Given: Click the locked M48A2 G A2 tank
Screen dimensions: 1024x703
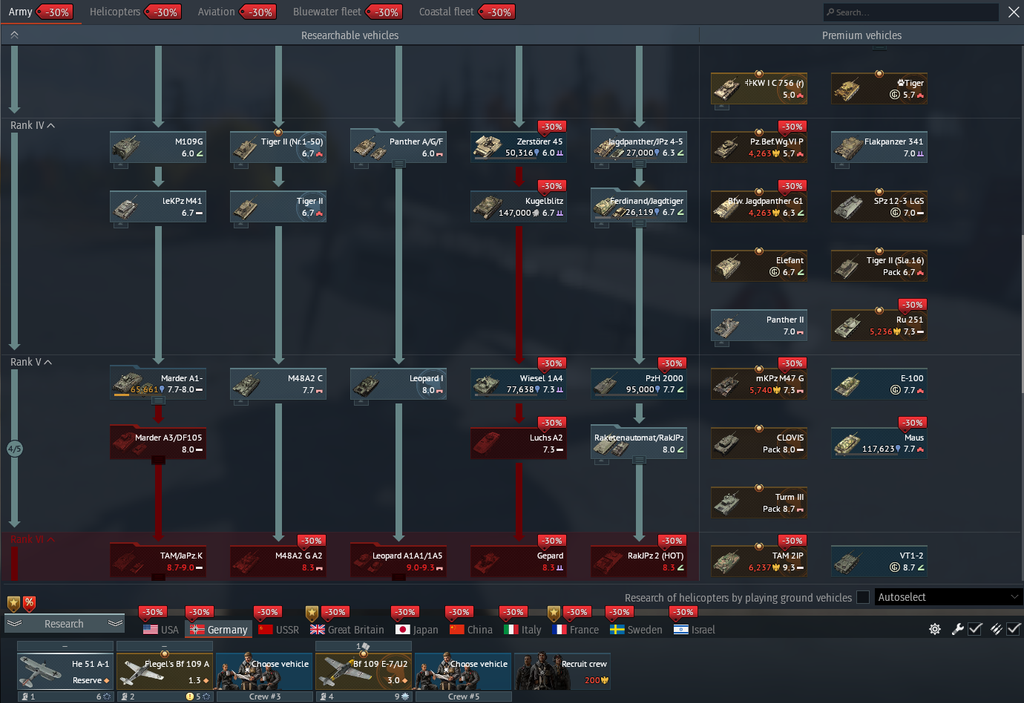Looking at the screenshot, I should [x=278, y=561].
